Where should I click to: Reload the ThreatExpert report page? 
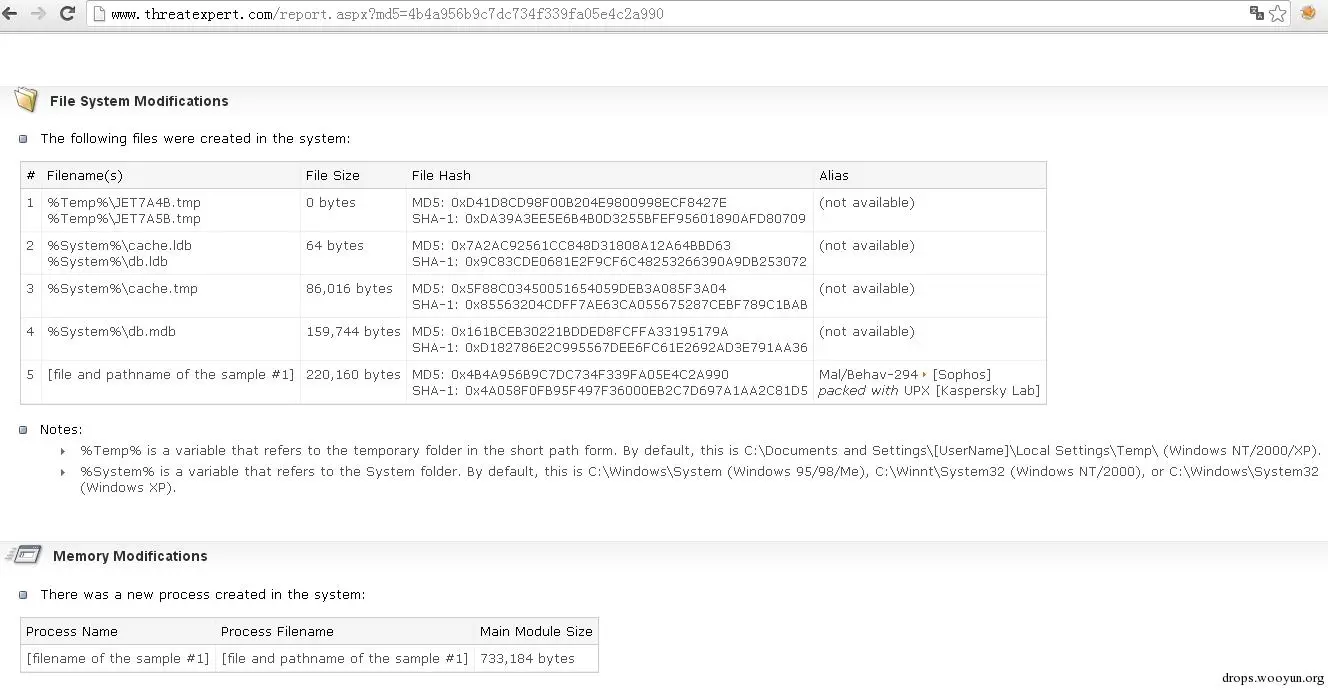click(67, 14)
